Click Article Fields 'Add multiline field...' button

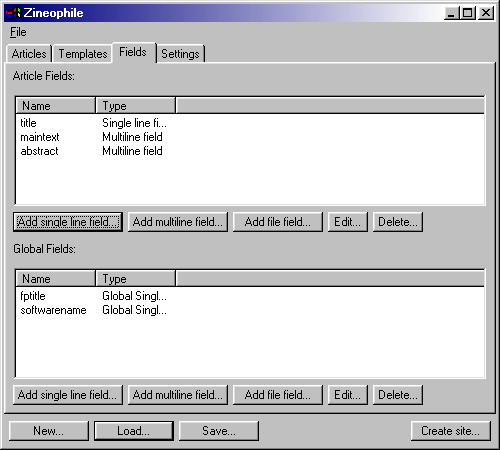click(x=178, y=222)
